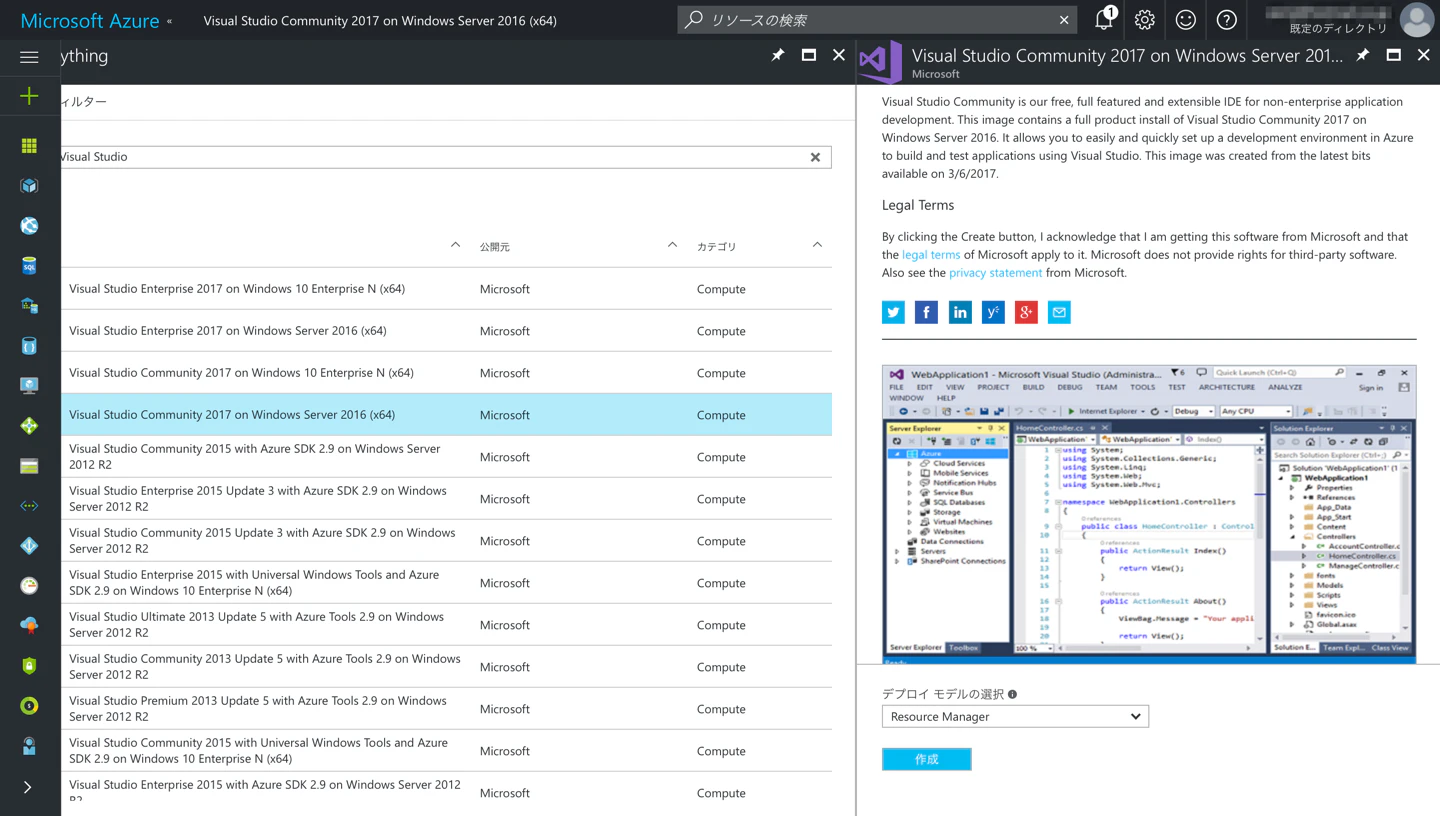Click the Microsoft Azure logo text
Image resolution: width=1440 pixels, height=816 pixels.
[x=90, y=20]
